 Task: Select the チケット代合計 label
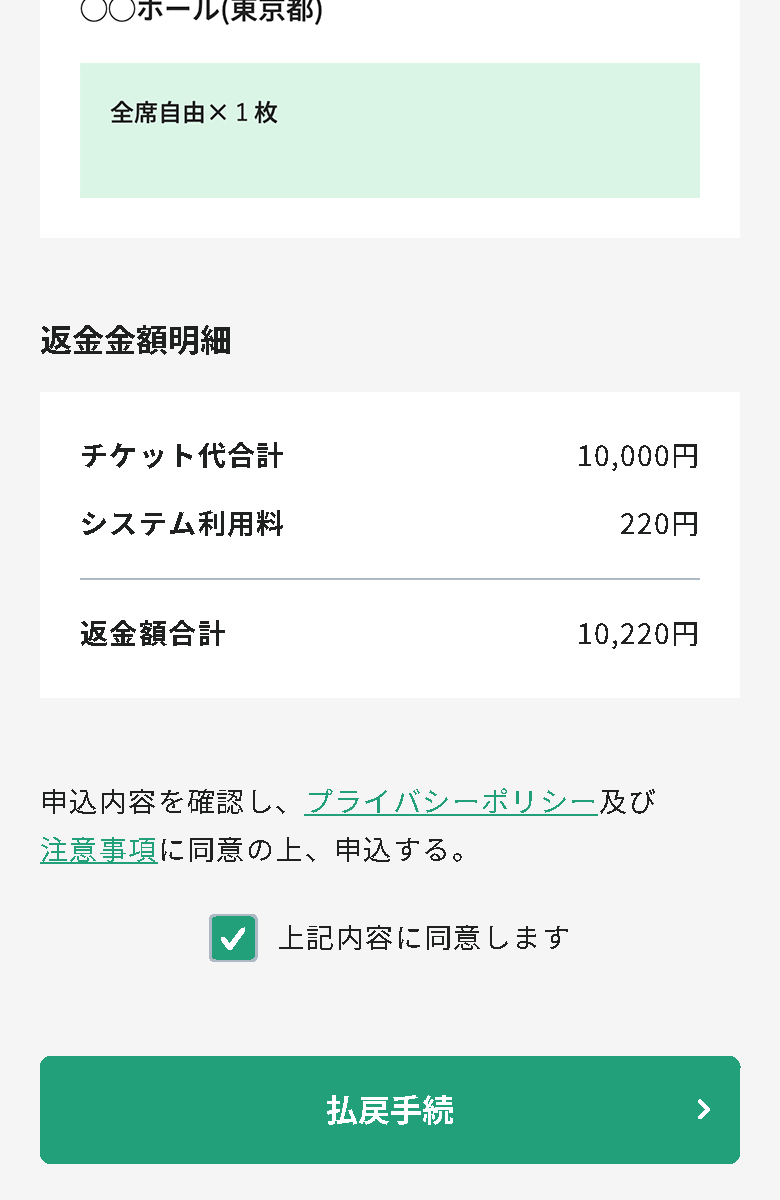[182, 457]
